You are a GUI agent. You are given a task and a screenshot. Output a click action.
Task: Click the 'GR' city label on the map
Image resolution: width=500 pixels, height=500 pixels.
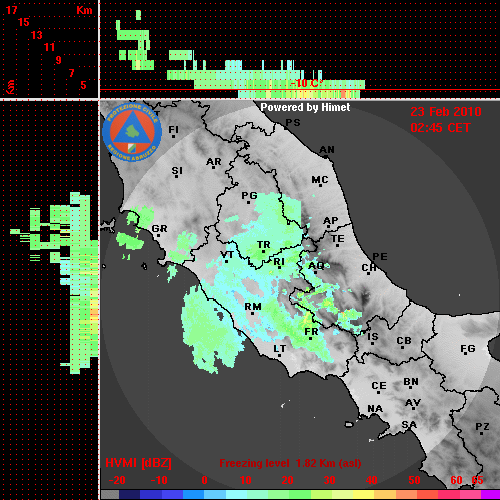[x=159, y=229]
